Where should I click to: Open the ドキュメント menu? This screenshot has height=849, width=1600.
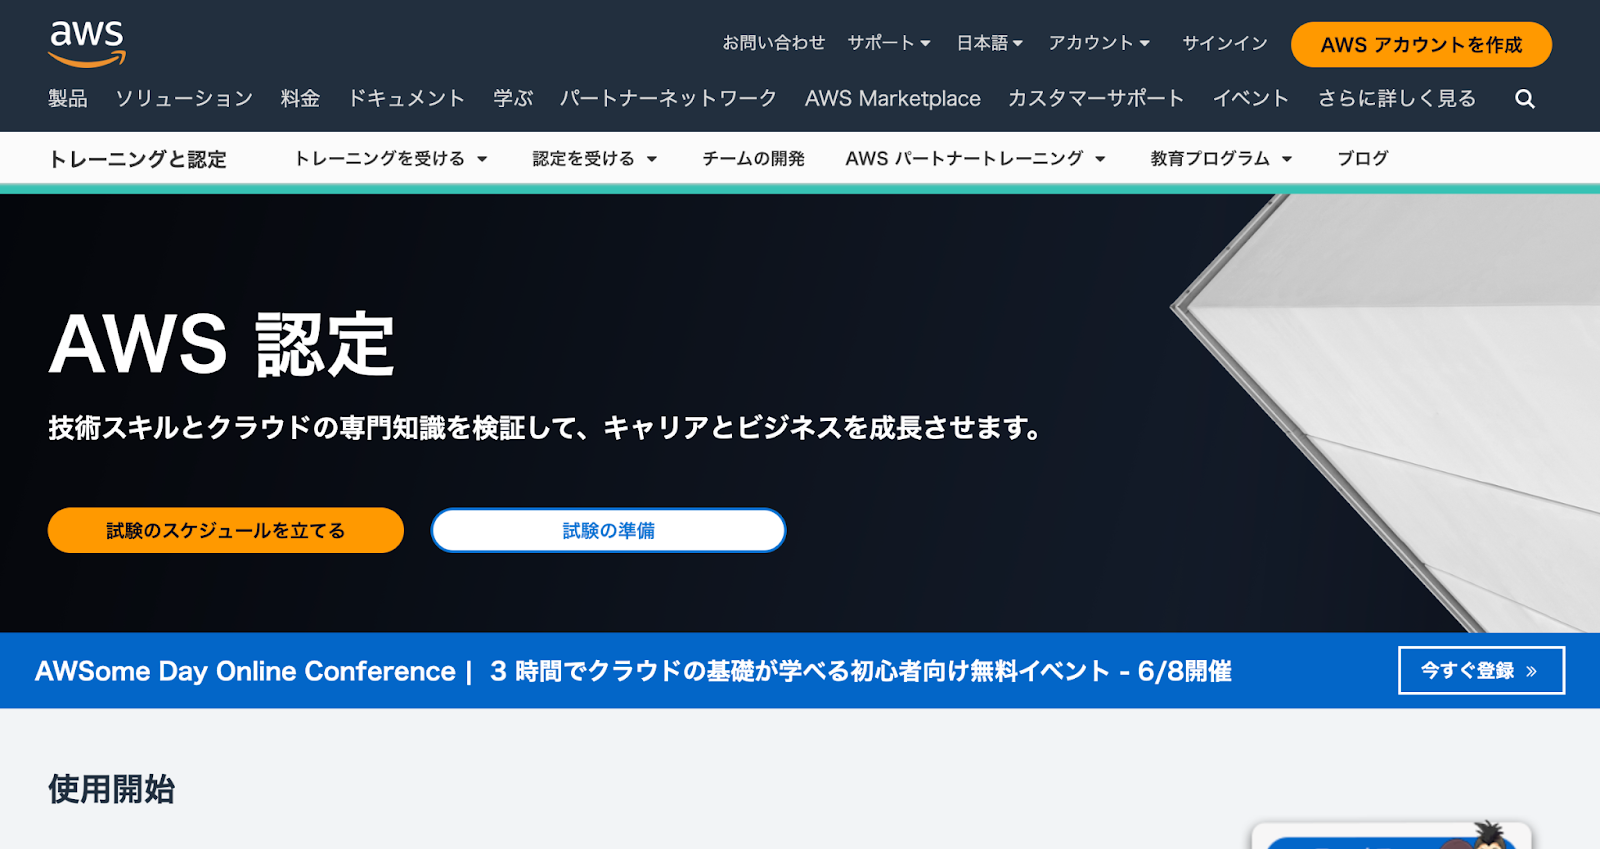(406, 98)
